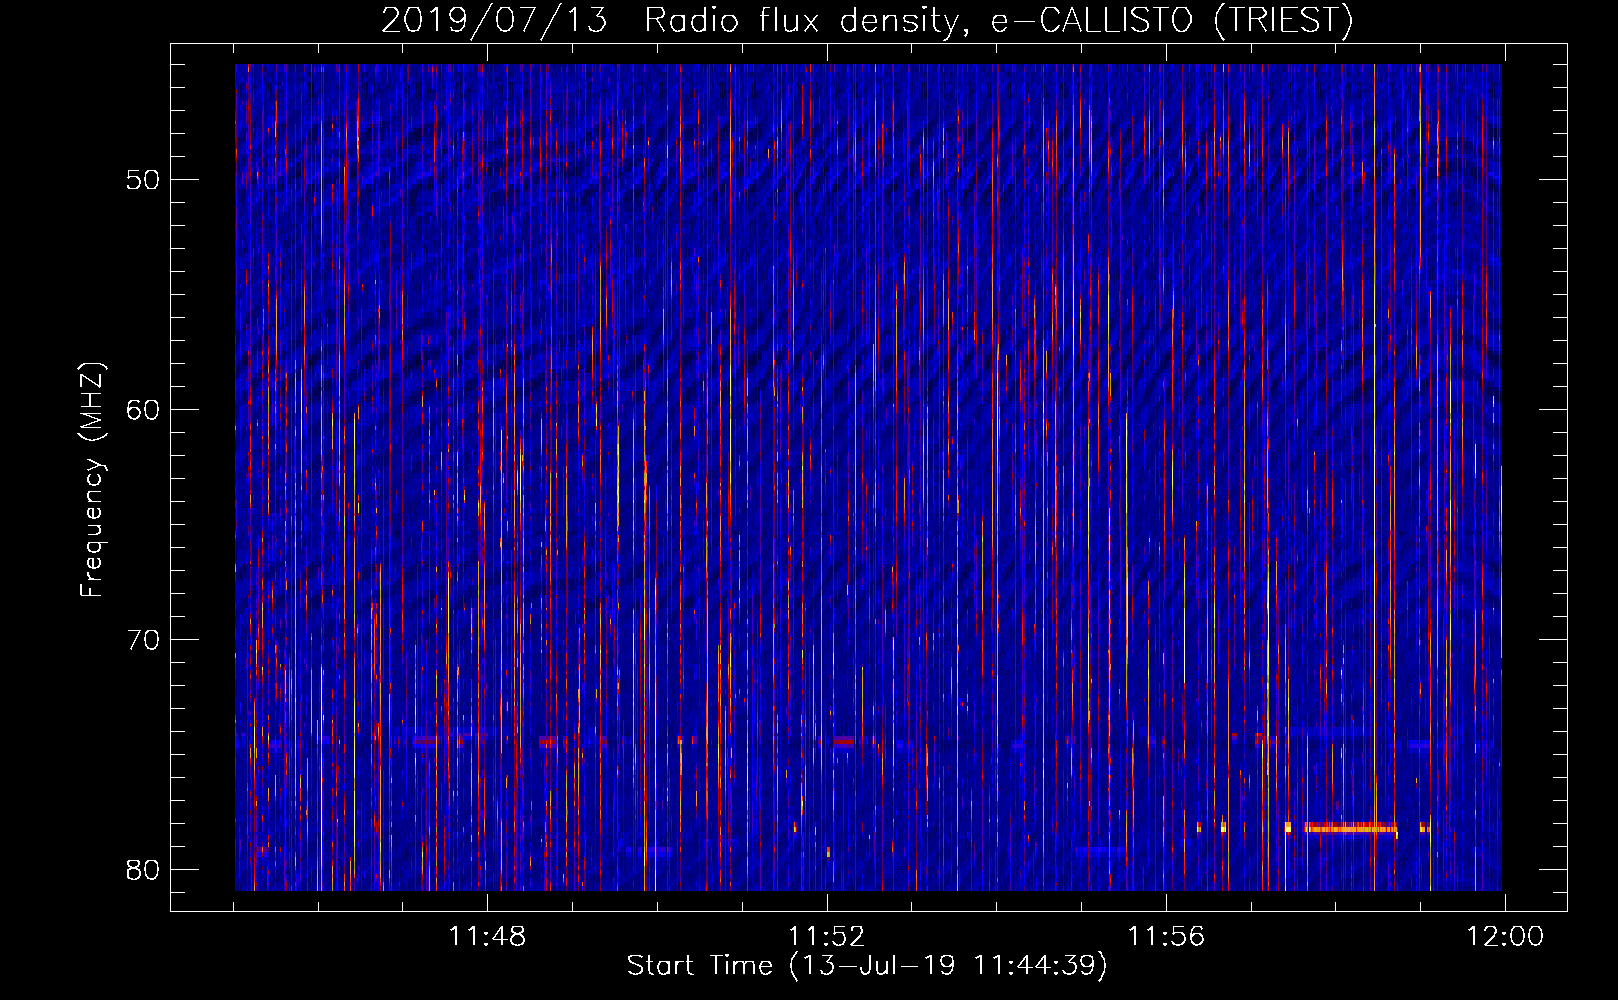Click the 'Frequency (MHZ)' y-axis label
Screen dimensions: 1618x1000
pyautogui.click(x=92, y=480)
